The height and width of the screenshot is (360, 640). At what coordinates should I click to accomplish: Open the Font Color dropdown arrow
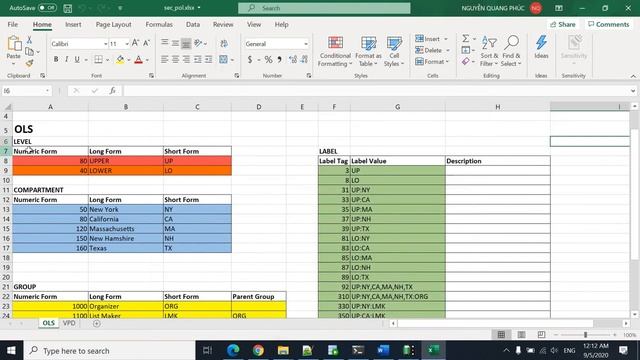pos(147,60)
